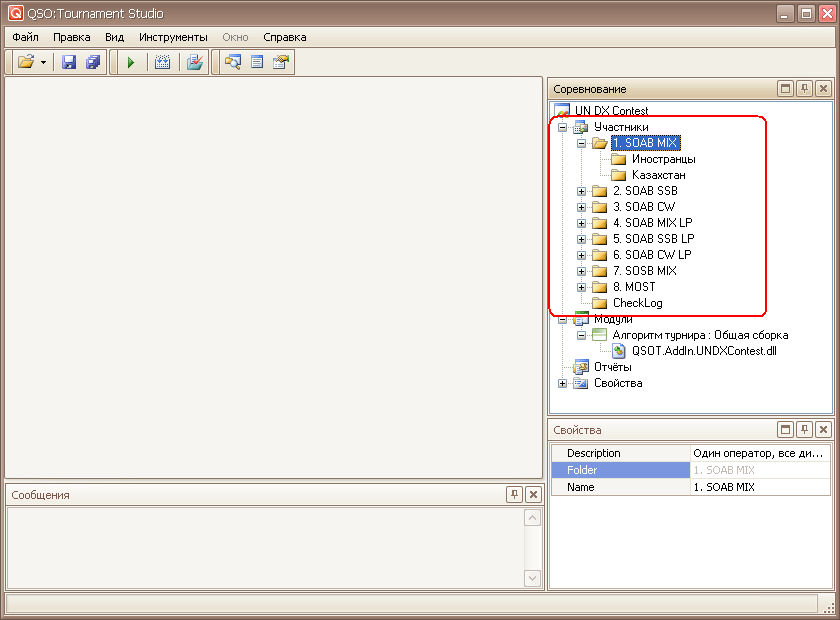Click the QSOT.AddIn.UNDXContest.dll module icon
Image resolution: width=840 pixels, height=620 pixels.
(x=619, y=351)
